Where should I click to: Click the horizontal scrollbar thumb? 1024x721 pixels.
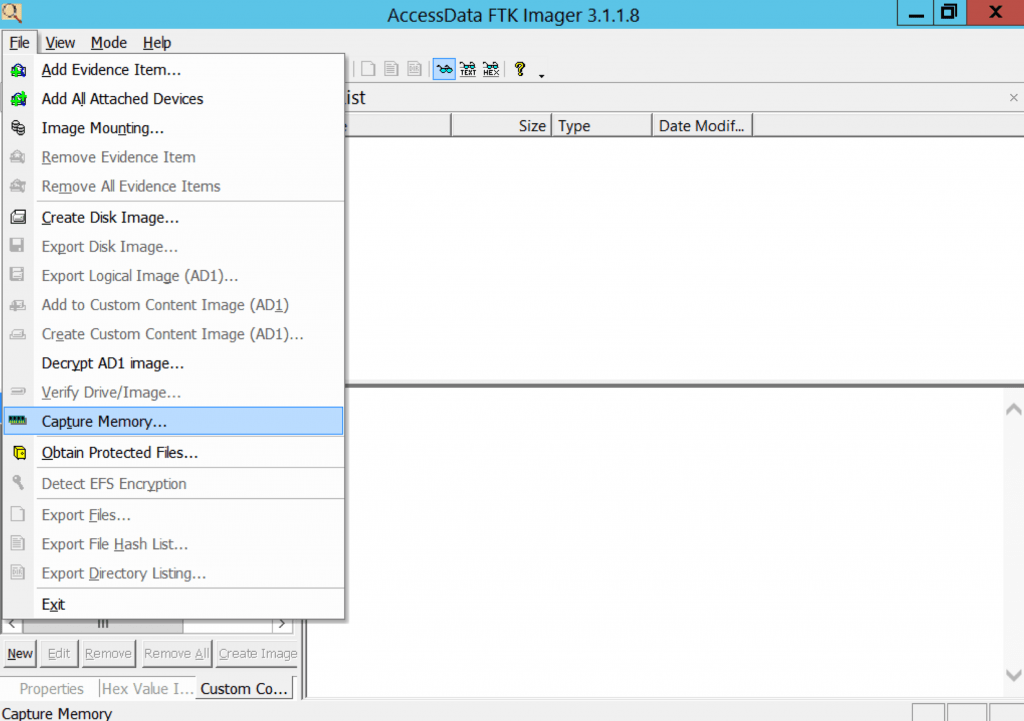(x=103, y=624)
